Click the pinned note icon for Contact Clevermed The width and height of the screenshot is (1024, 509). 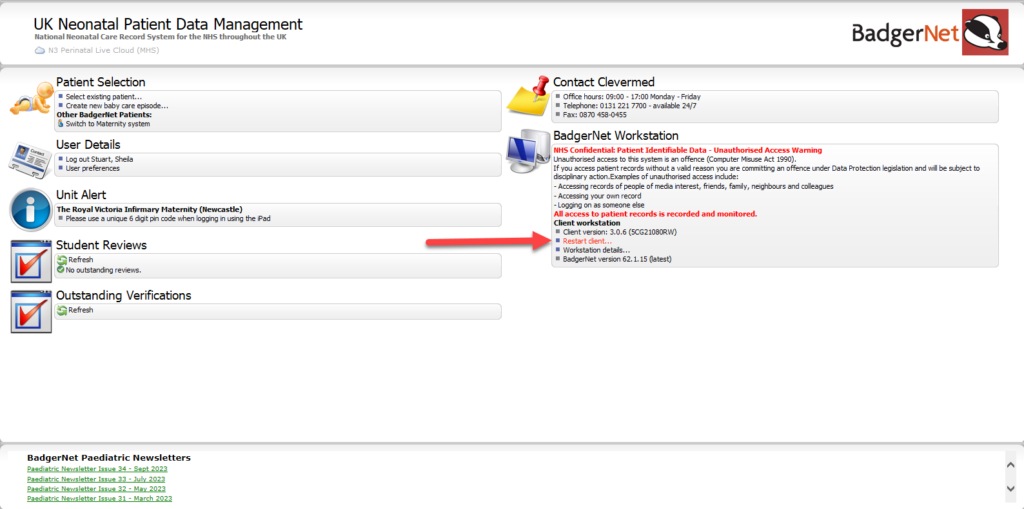[529, 96]
